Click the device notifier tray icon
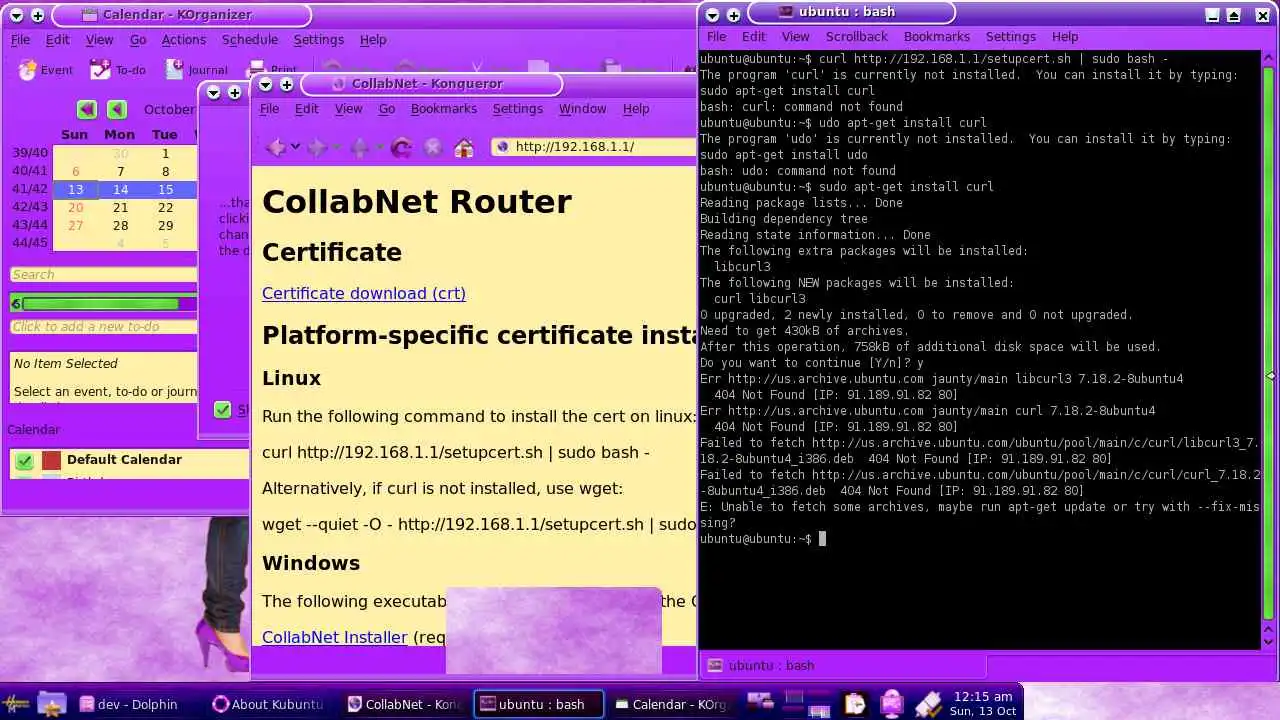This screenshot has width=1280, height=720. [x=891, y=704]
